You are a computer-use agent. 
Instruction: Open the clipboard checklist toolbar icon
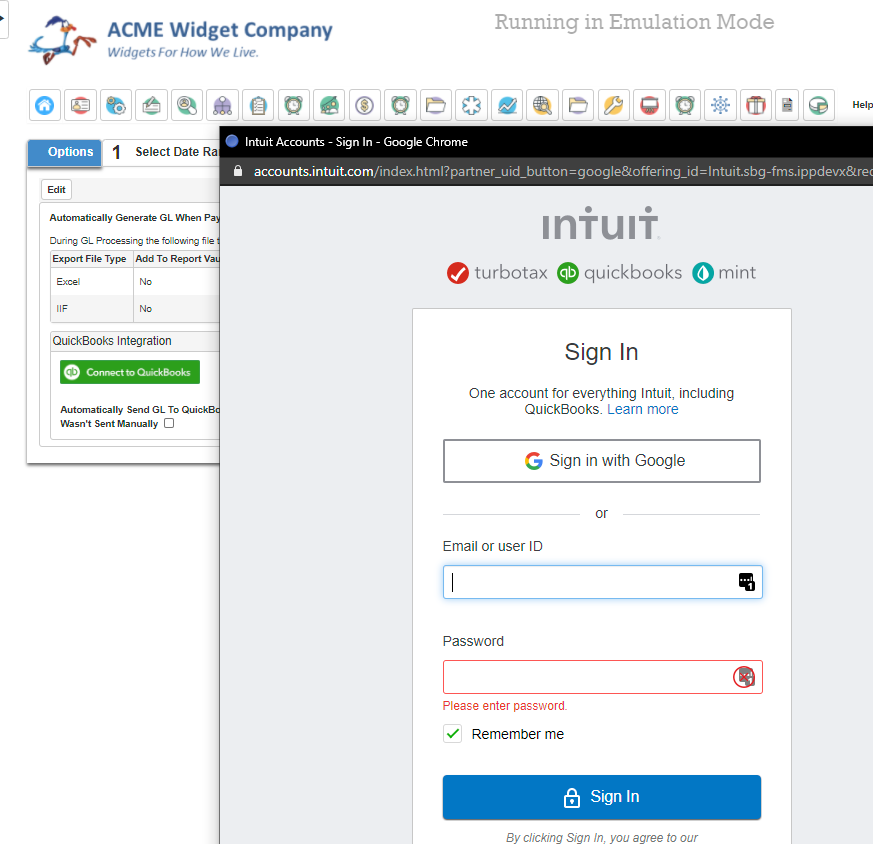[258, 105]
